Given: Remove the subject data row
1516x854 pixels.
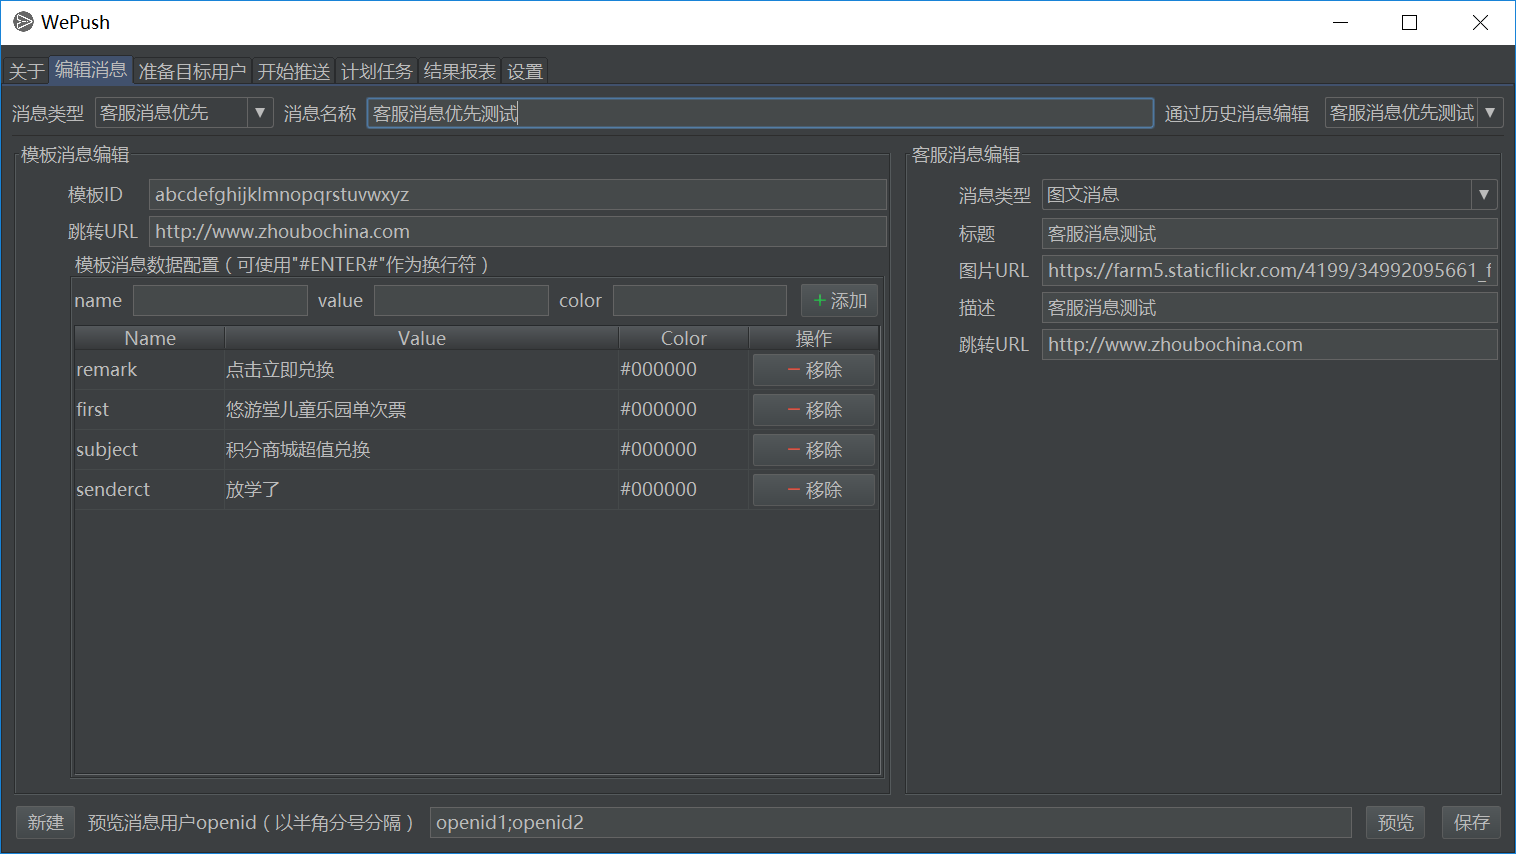Looking at the screenshot, I should tap(813, 449).
